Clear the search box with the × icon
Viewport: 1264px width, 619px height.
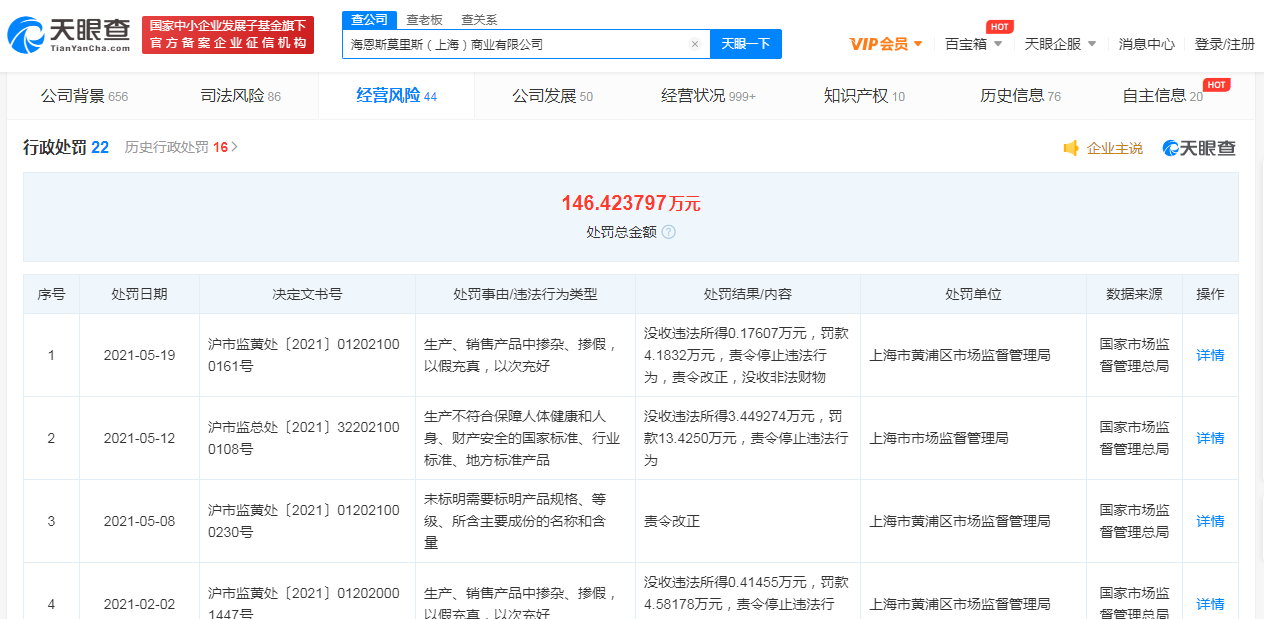click(695, 44)
